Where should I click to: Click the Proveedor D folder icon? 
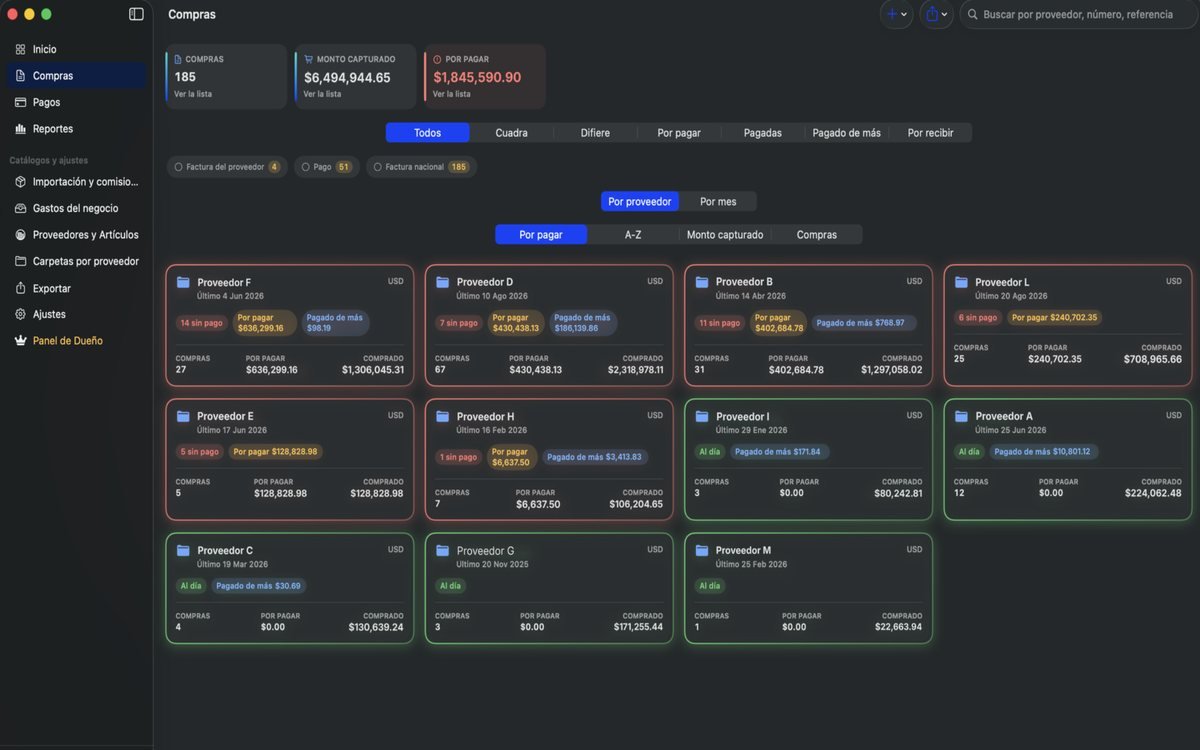click(443, 283)
